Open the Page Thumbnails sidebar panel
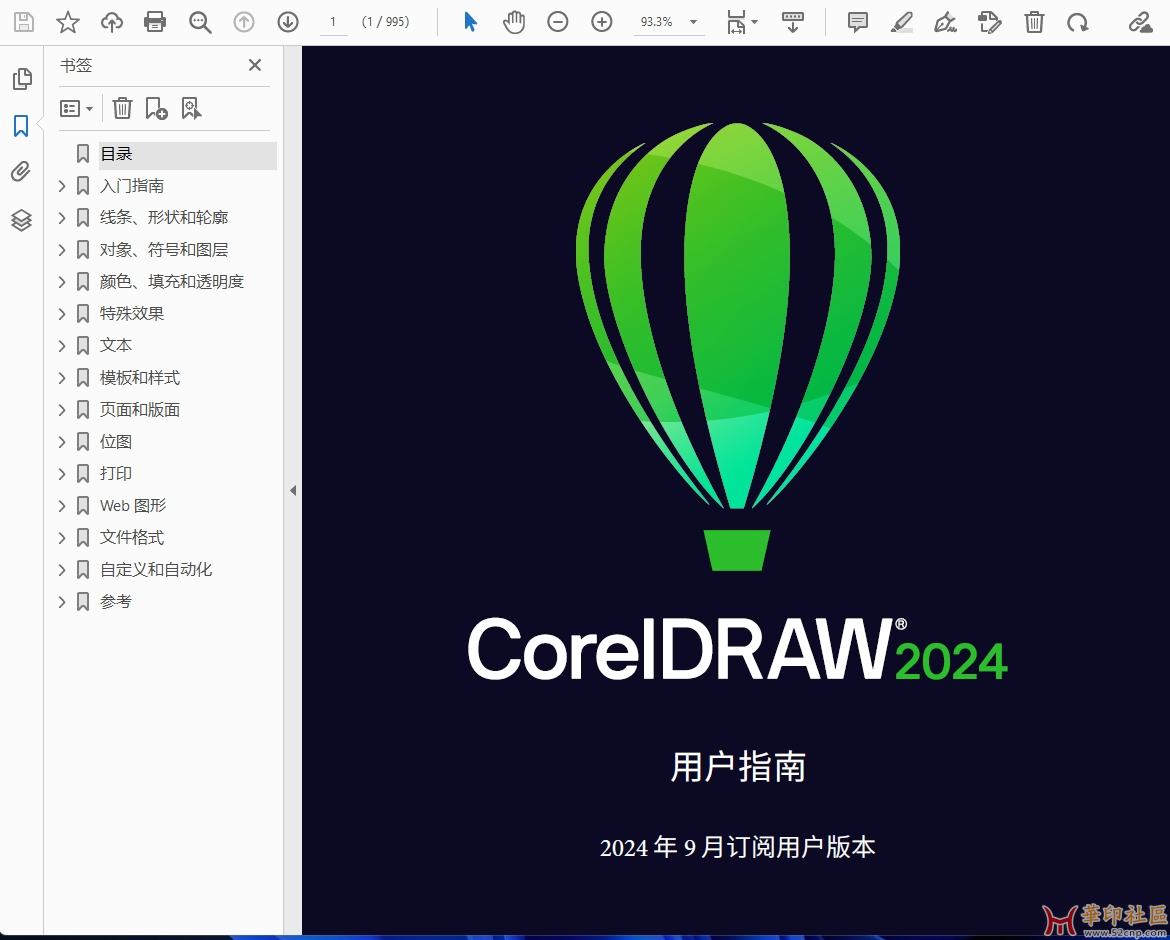Image resolution: width=1170 pixels, height=940 pixels. coord(22,79)
